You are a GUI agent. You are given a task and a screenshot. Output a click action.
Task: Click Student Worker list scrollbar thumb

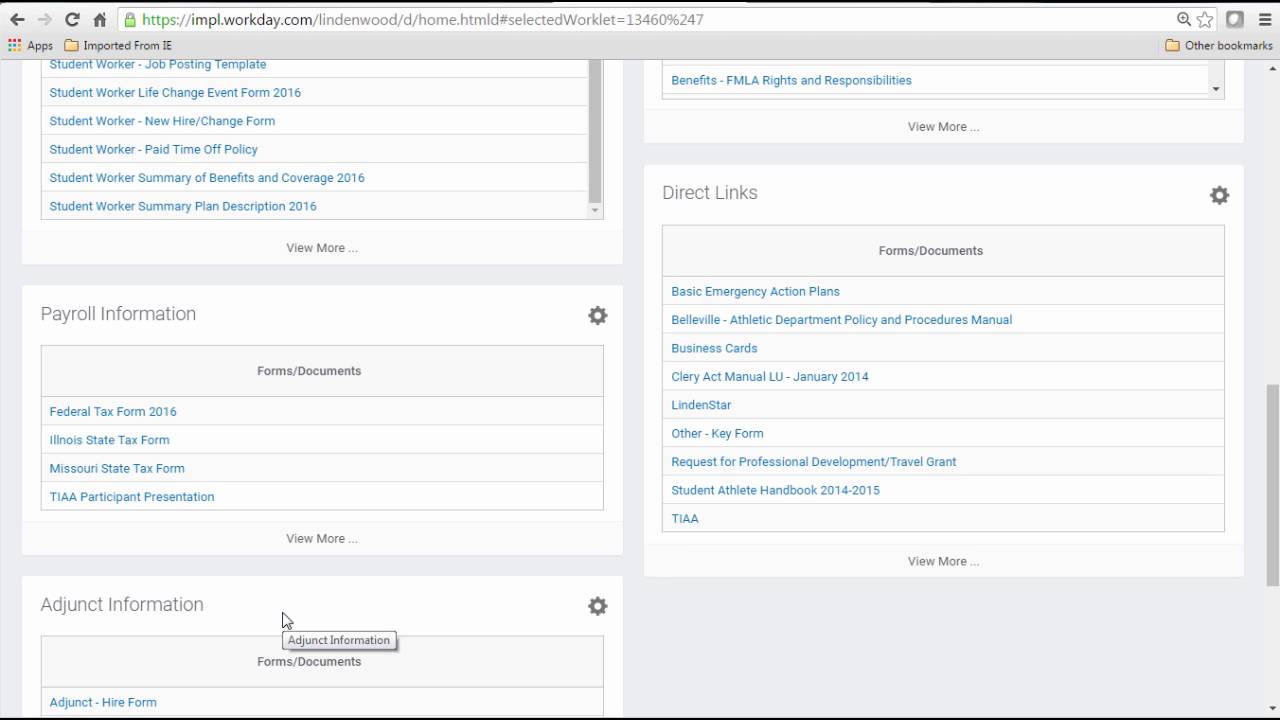(x=595, y=130)
